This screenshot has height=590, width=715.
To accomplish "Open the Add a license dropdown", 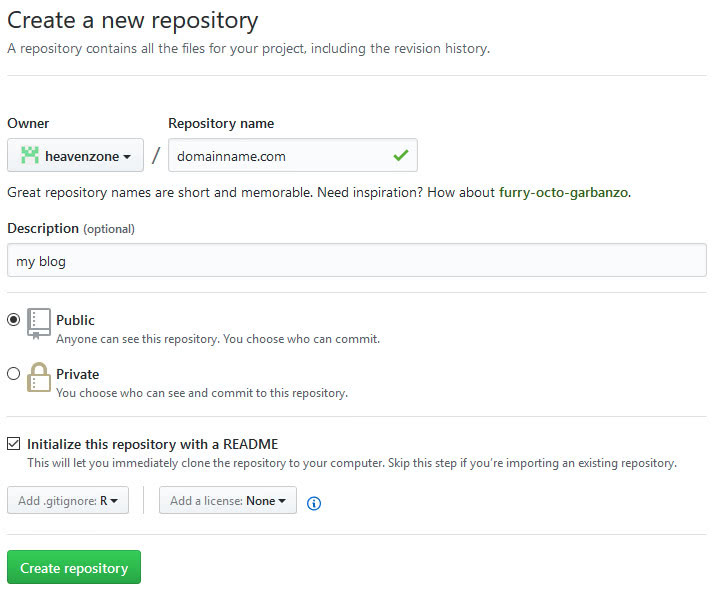I will (228, 501).
